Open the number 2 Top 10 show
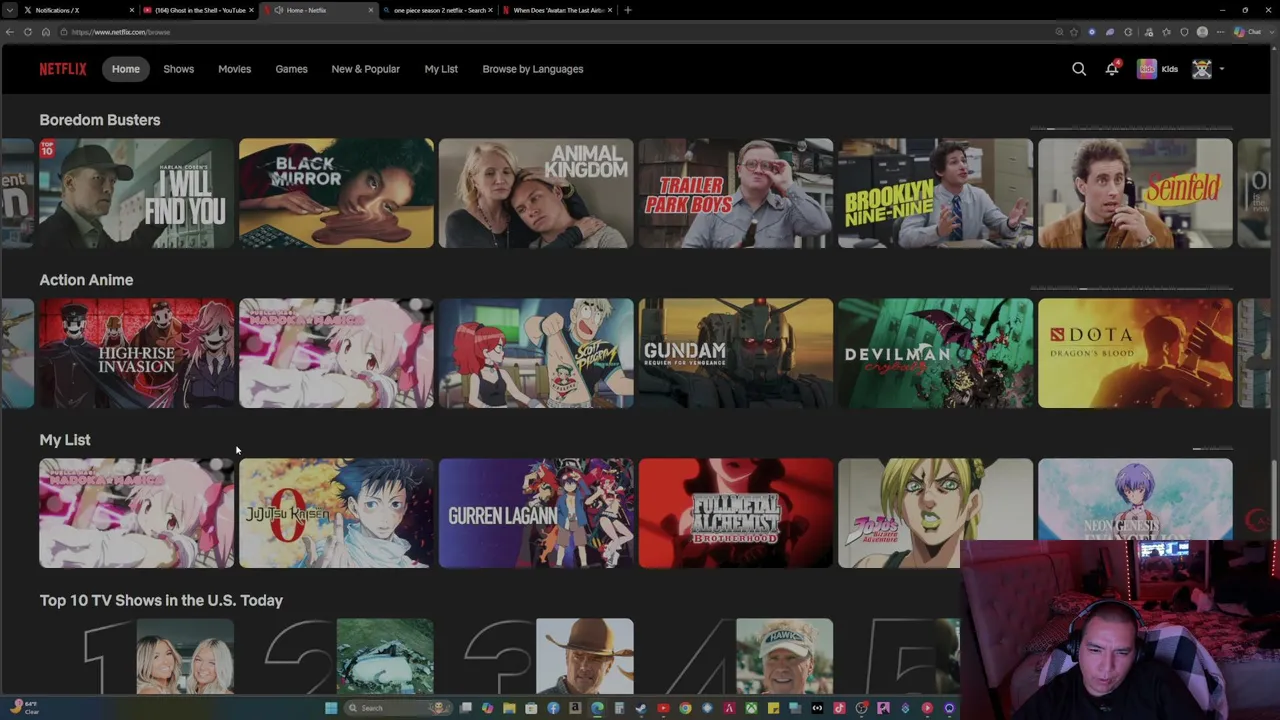1280x720 pixels. pyautogui.click(x=350, y=656)
